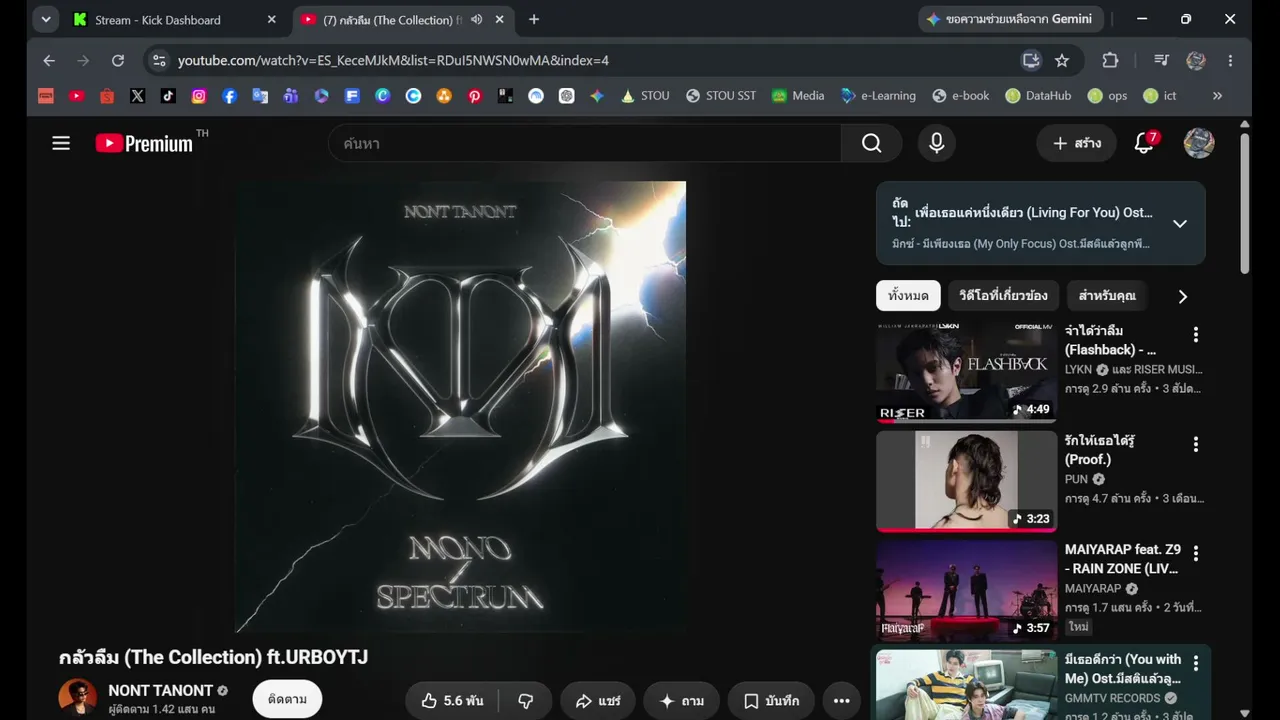Open the Instagram bookmark
The image size is (1280, 720).
coord(199,96)
